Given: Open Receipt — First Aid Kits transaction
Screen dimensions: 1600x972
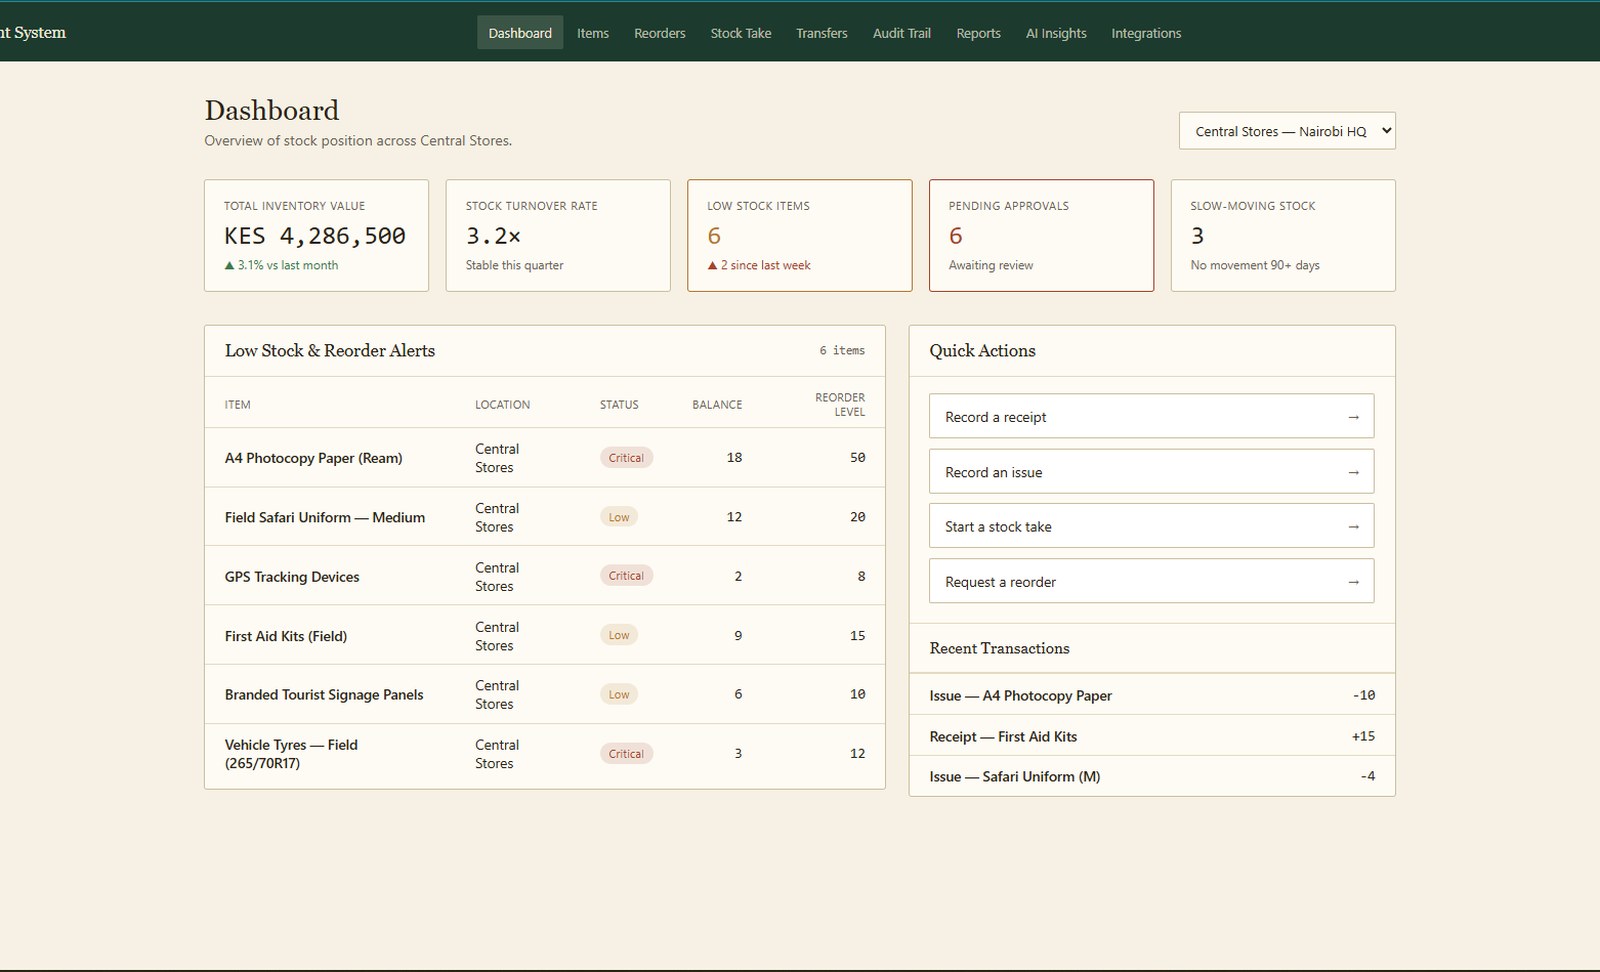Looking at the screenshot, I should point(1152,736).
